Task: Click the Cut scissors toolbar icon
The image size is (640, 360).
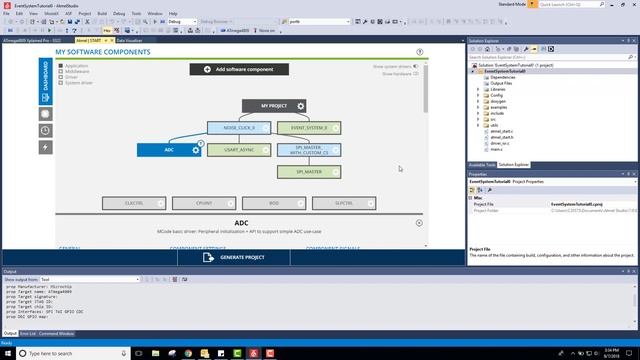Action: coord(87,22)
